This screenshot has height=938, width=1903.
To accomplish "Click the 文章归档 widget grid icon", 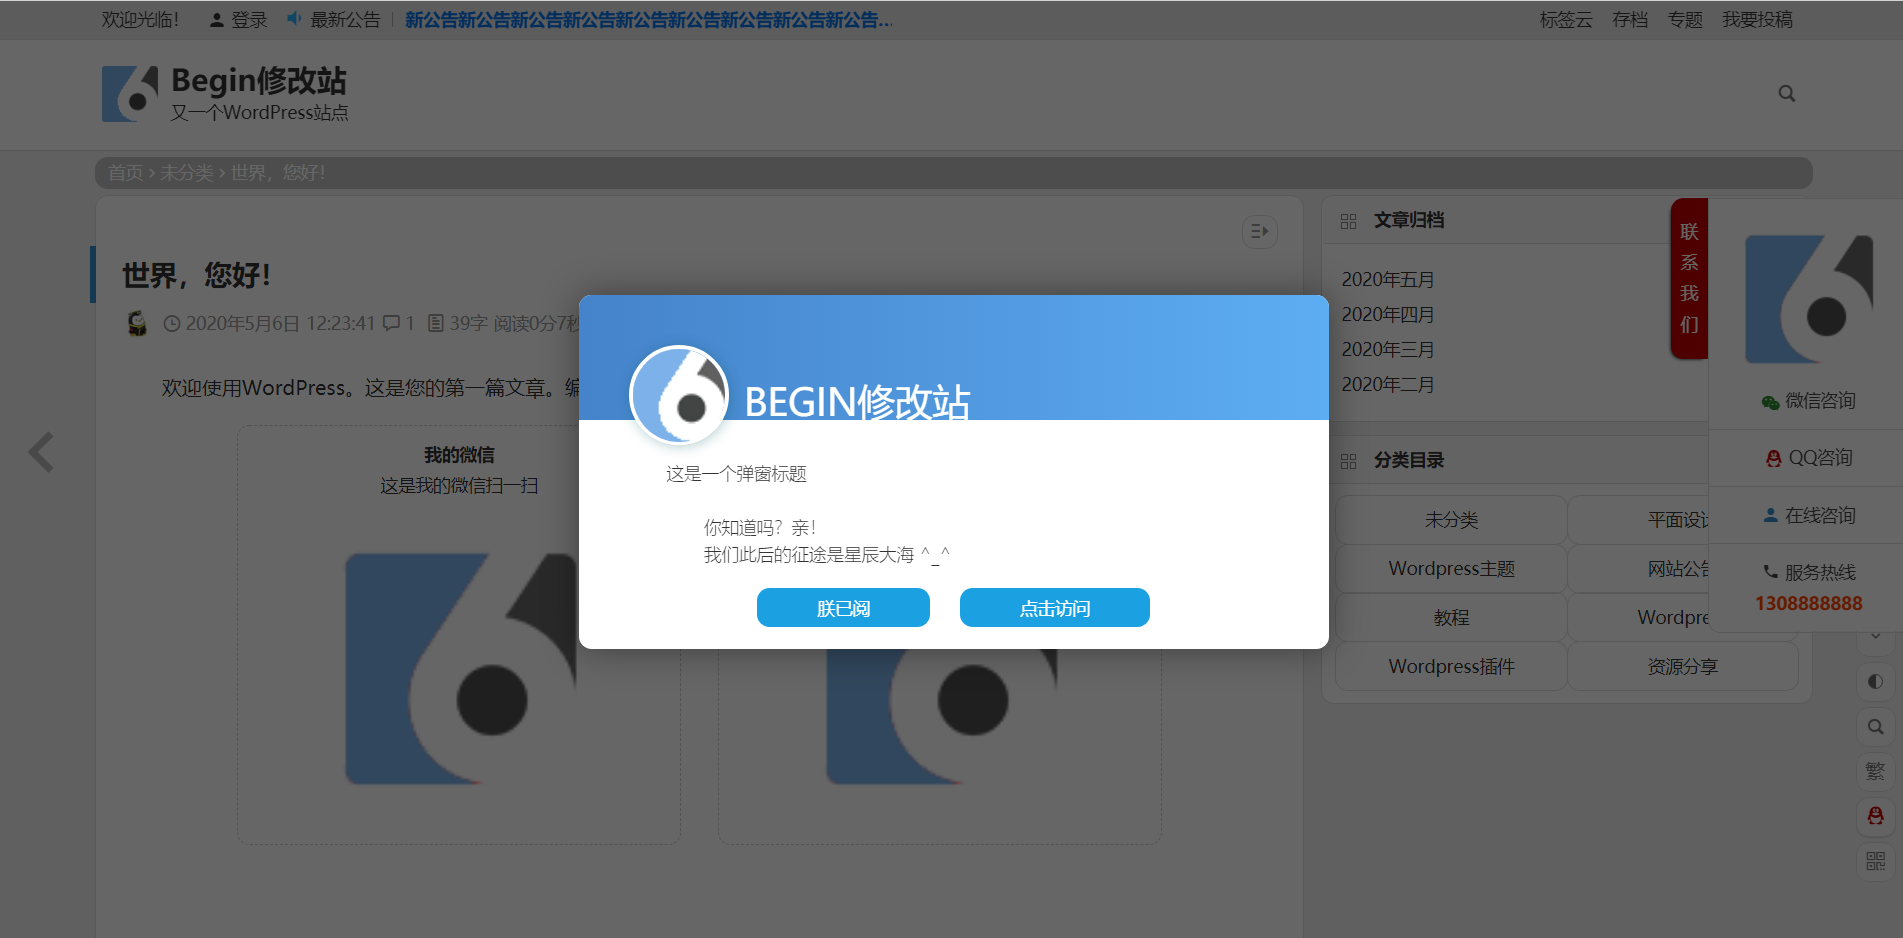I will click(x=1348, y=221).
